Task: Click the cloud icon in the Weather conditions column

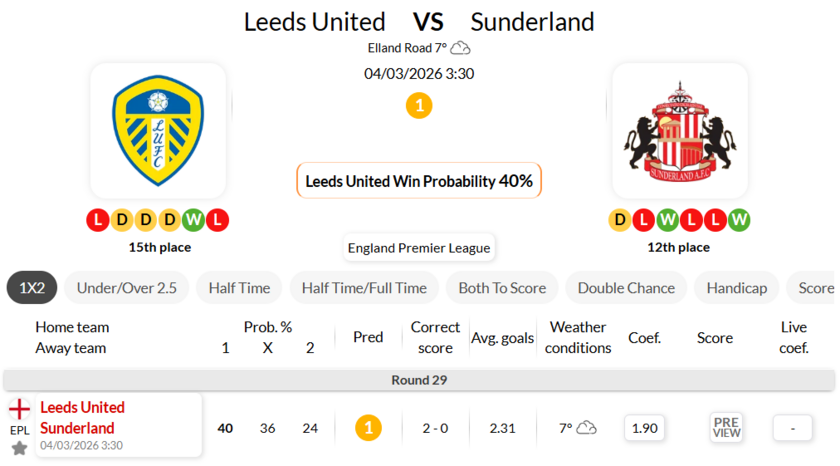Action: (587, 428)
